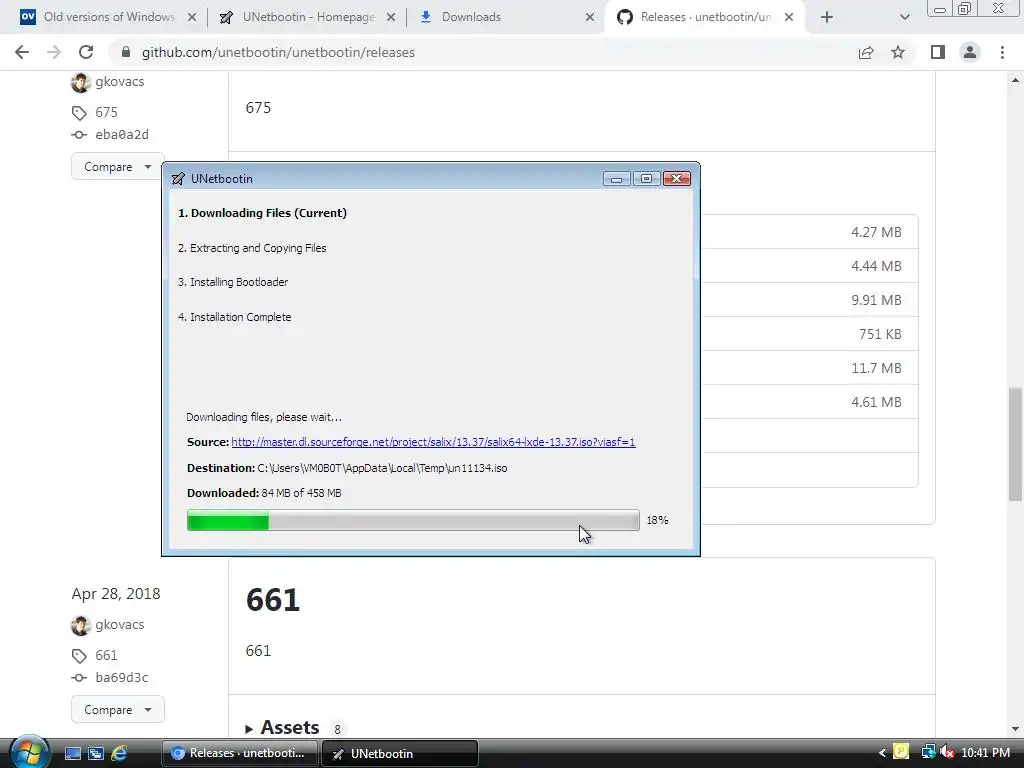Click the scrollbar up arrow
The height and width of the screenshot is (768, 1024).
click(1015, 80)
